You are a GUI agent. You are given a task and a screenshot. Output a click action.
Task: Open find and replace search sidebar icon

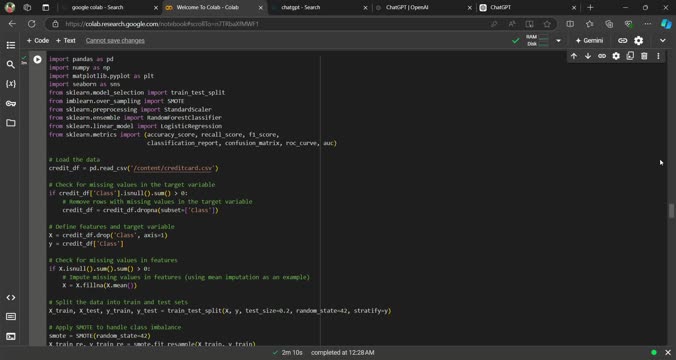click(11, 65)
